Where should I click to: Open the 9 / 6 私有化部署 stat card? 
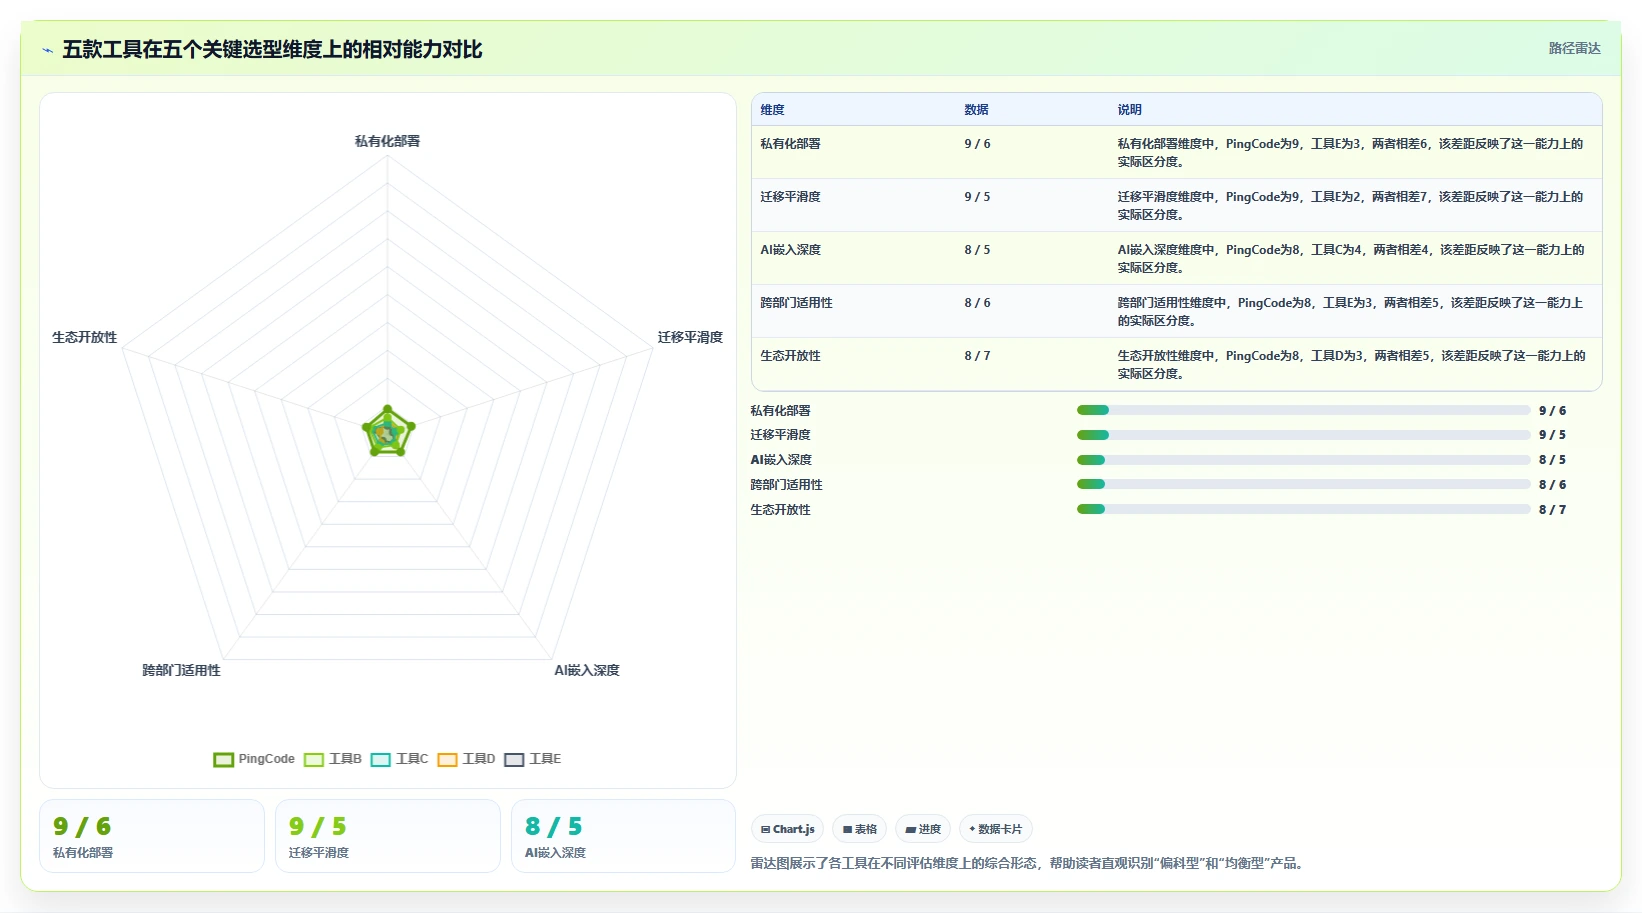tap(152, 836)
